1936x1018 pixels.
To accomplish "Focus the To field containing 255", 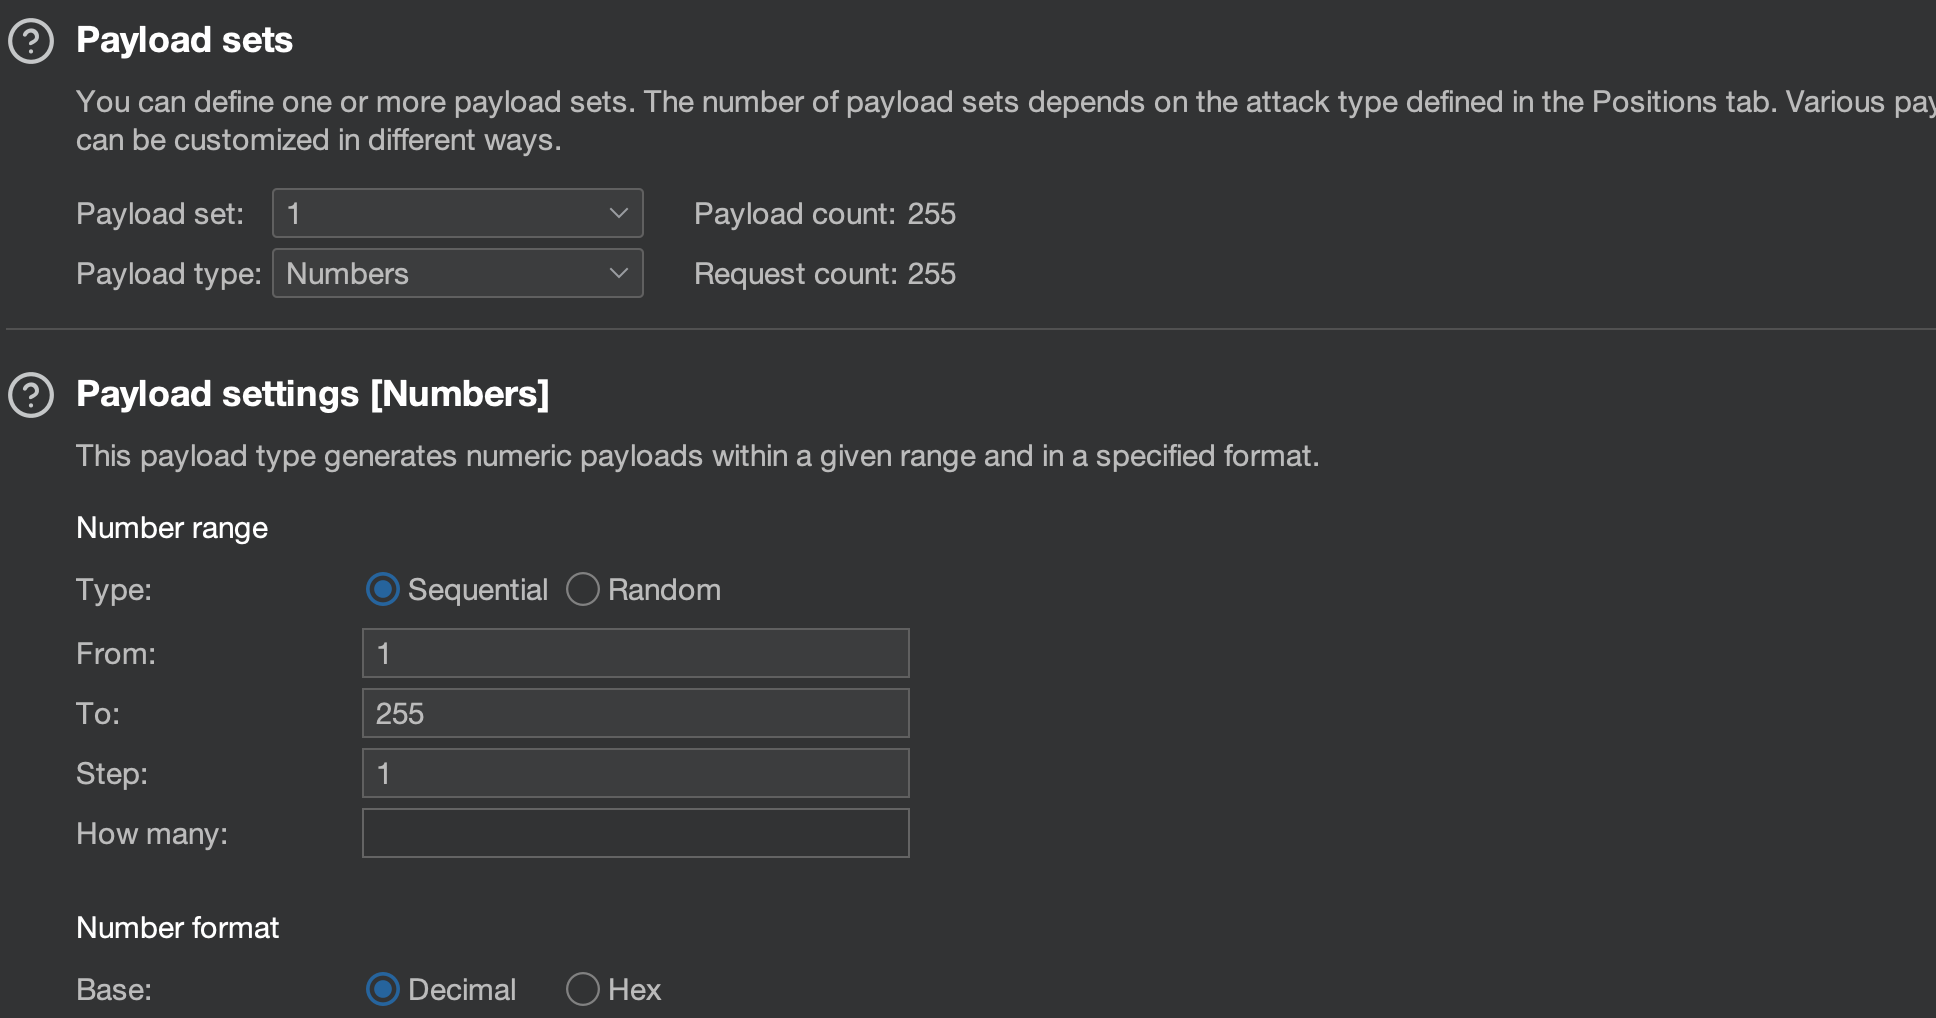I will (635, 713).
